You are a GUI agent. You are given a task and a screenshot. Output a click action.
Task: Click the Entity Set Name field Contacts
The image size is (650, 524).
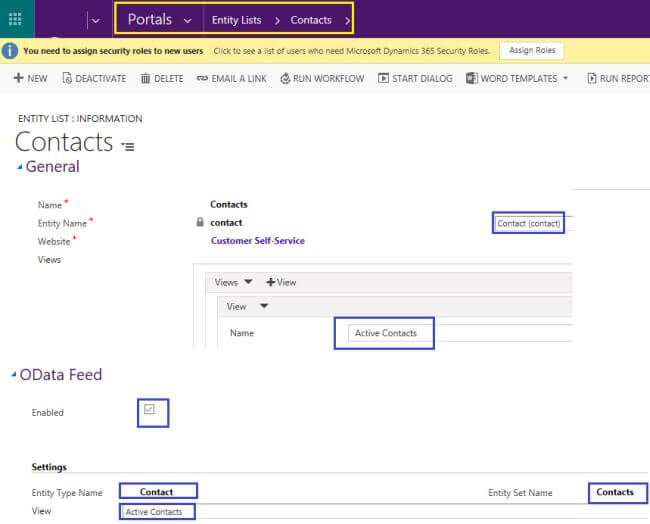coord(617,492)
